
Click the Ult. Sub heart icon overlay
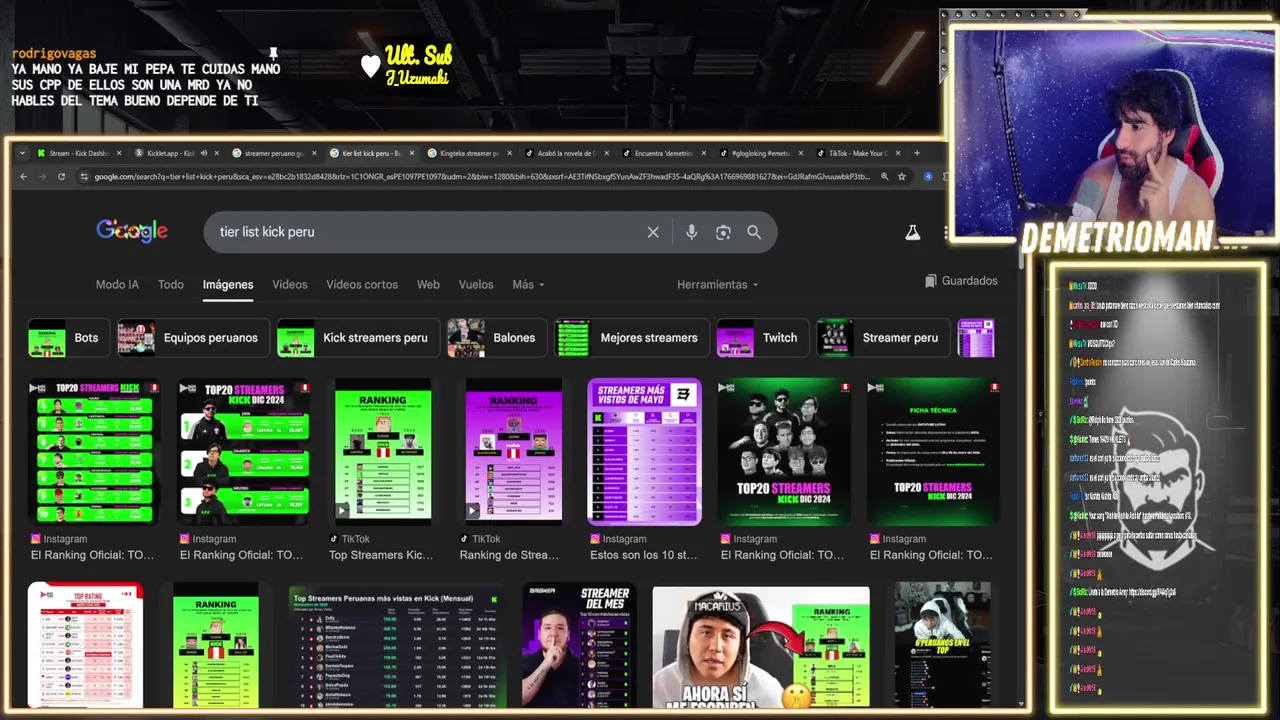(x=370, y=66)
